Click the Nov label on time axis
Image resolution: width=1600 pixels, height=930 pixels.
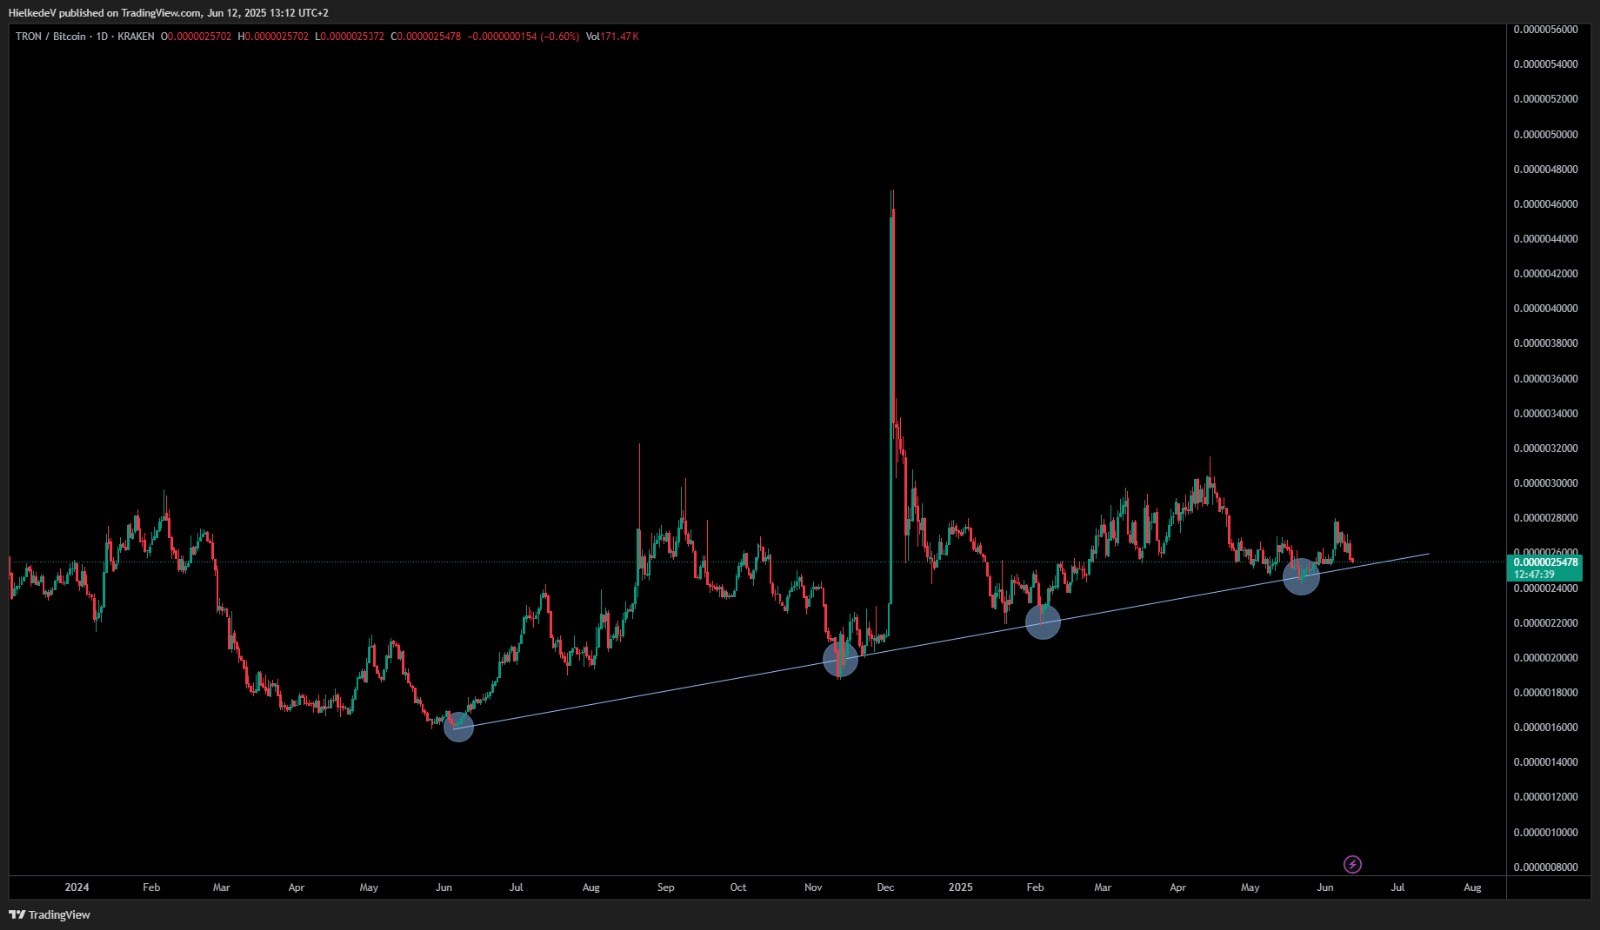coord(813,887)
